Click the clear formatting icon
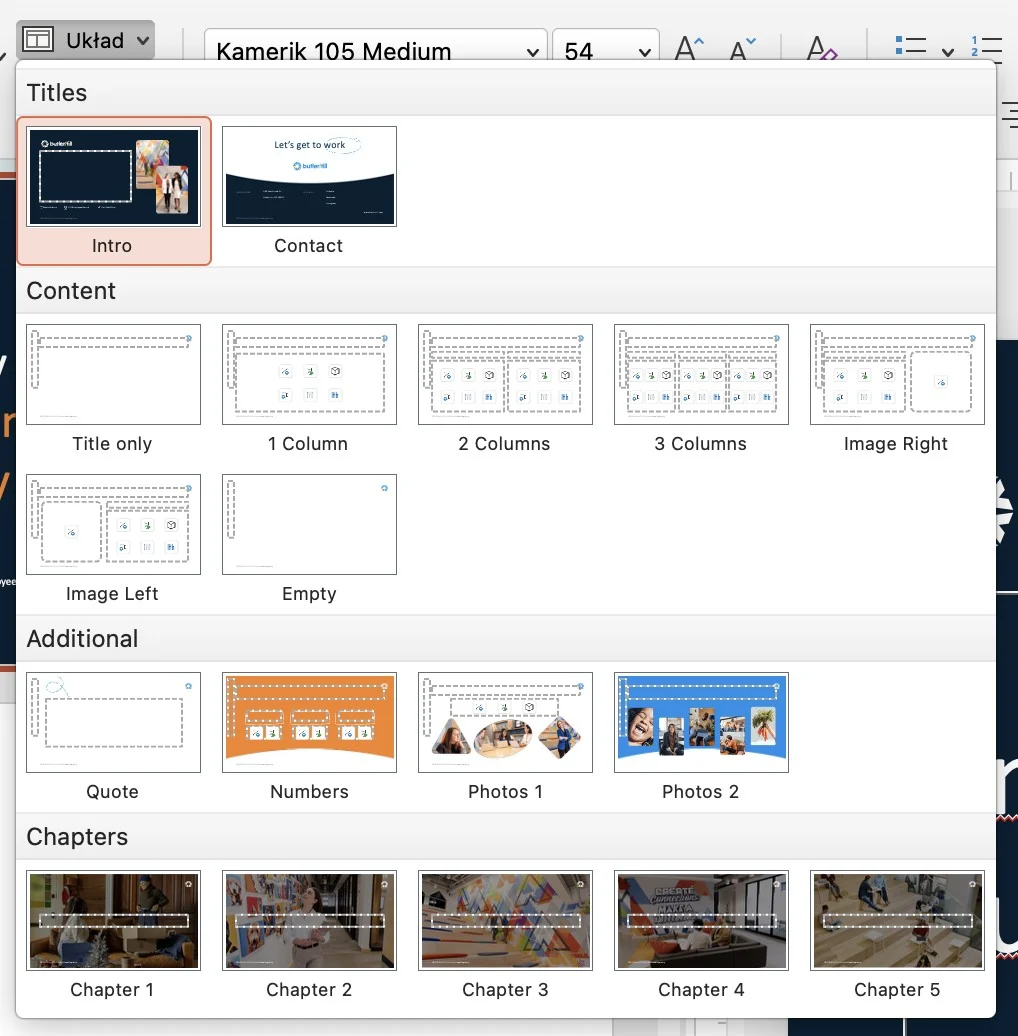The height and width of the screenshot is (1036, 1018). tap(821, 49)
